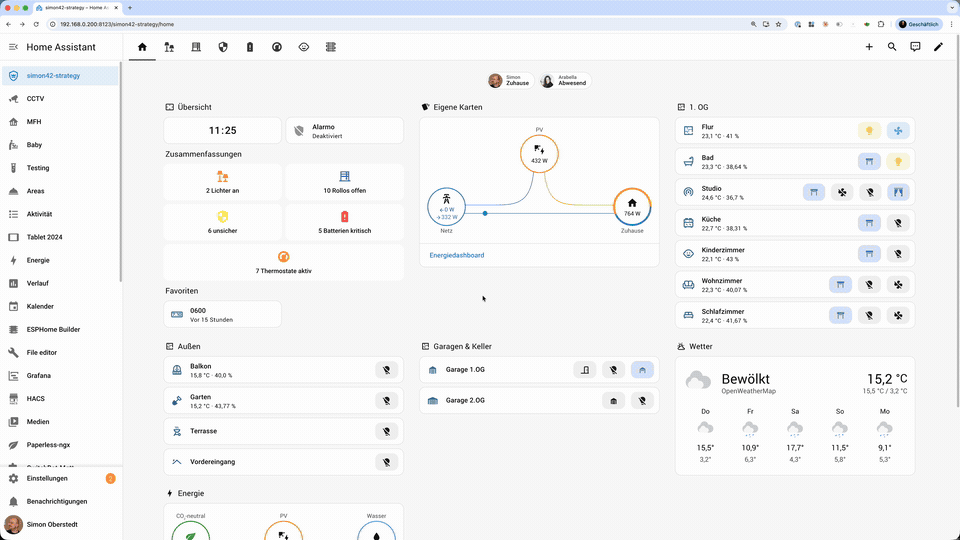Open MFH dashboard from sidebar
This screenshot has width=960, height=540.
pyautogui.click(x=60, y=122)
